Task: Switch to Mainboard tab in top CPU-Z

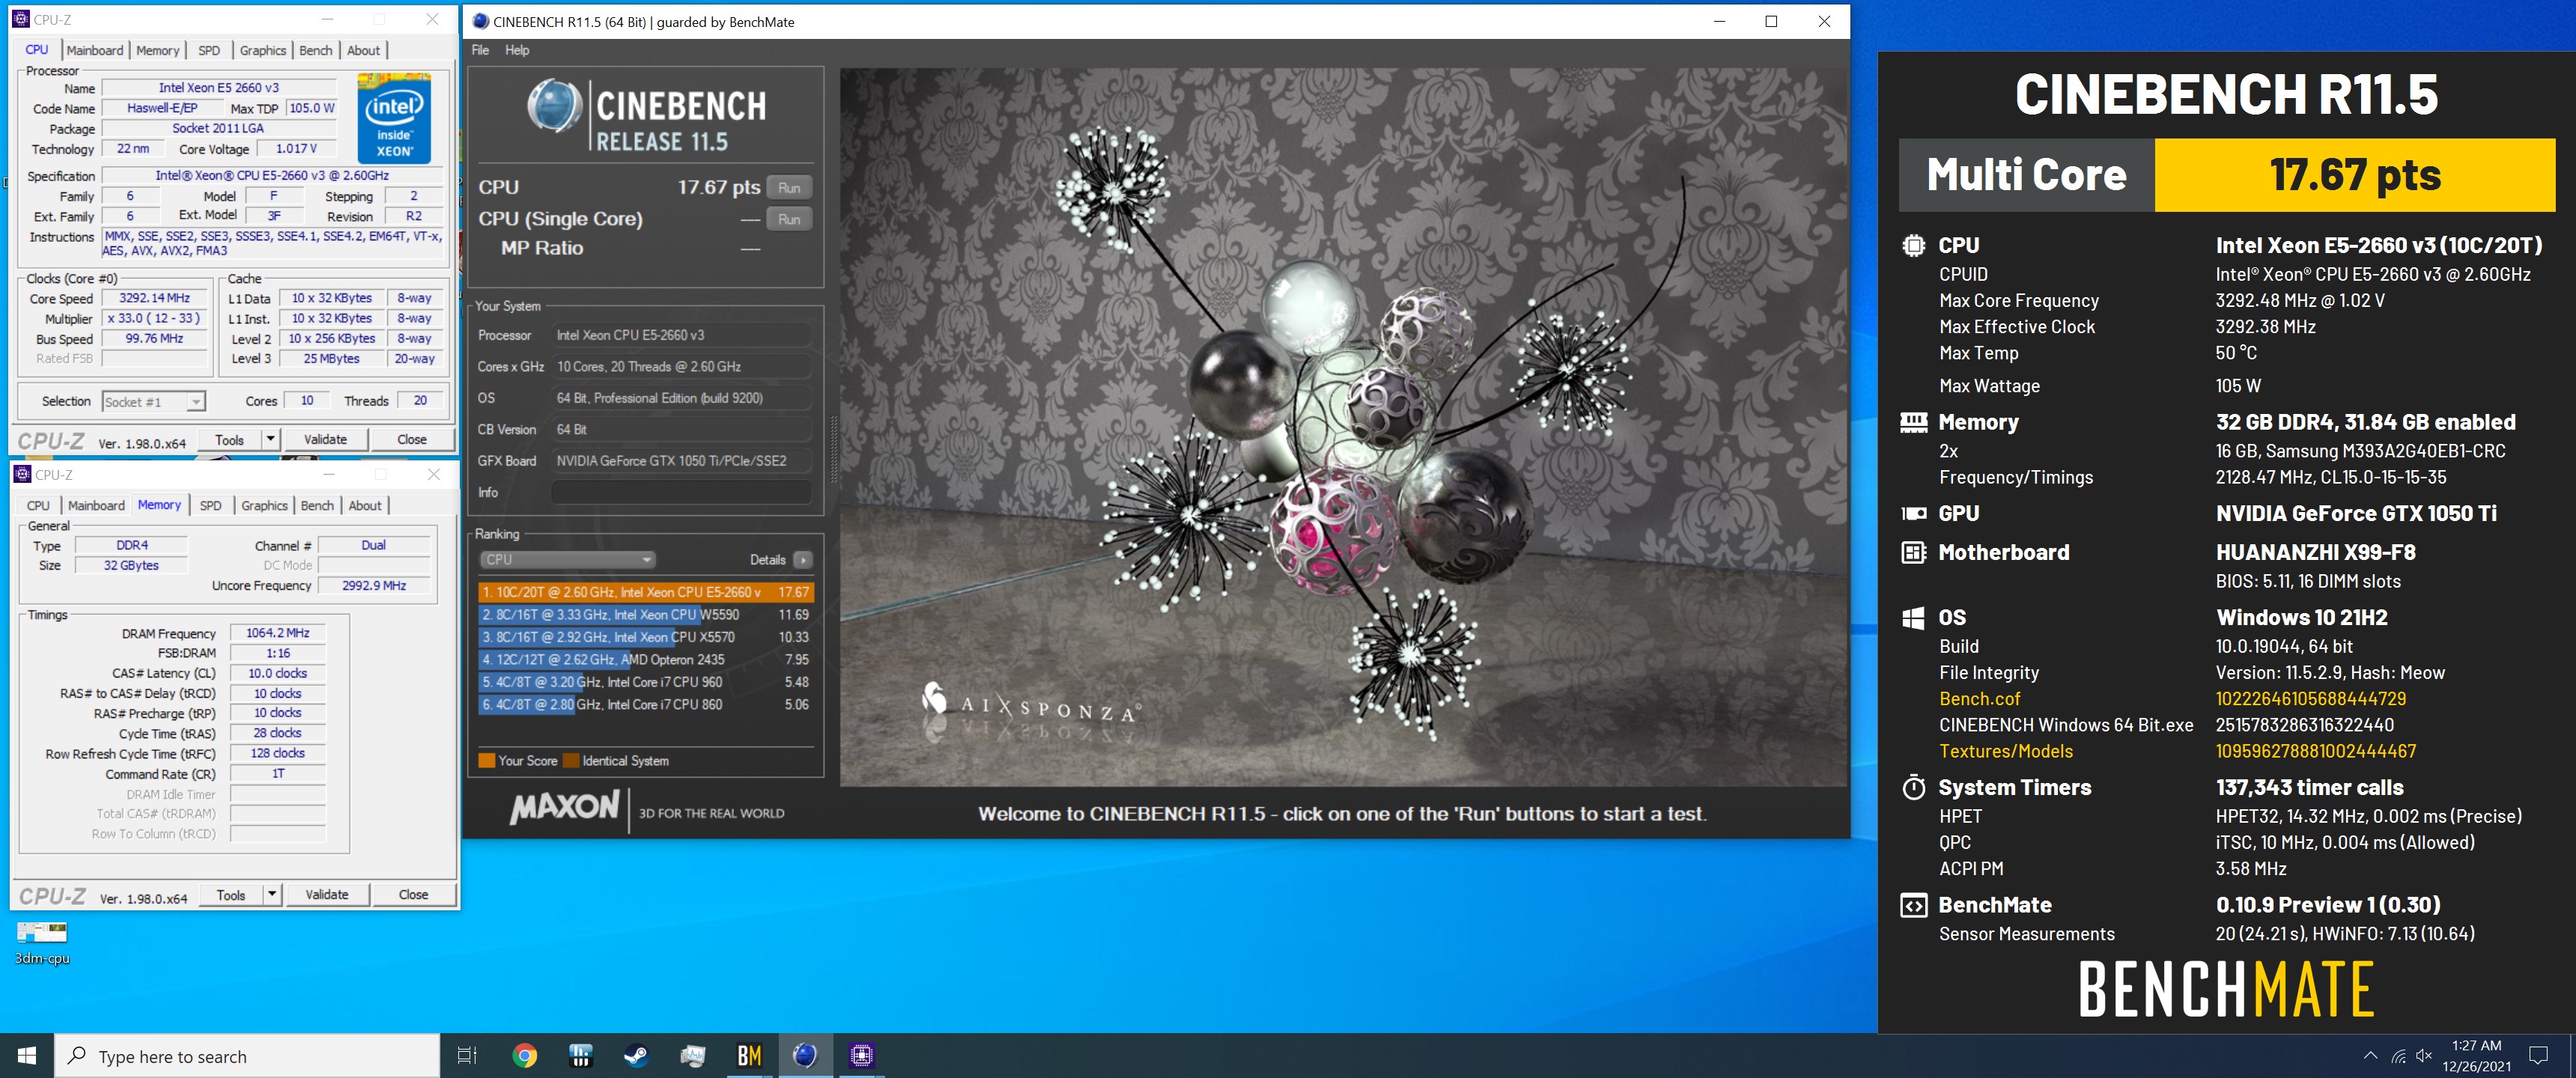Action: [x=95, y=51]
